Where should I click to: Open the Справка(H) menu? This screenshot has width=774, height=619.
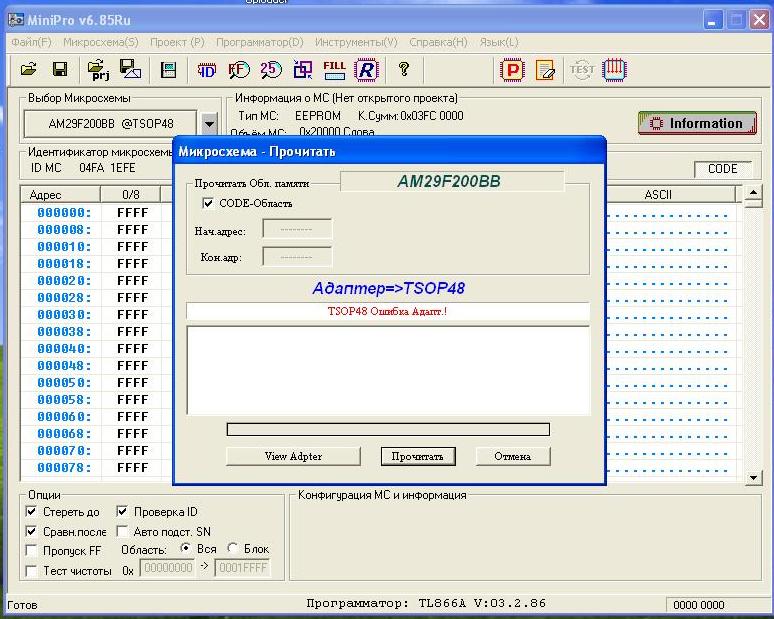[438, 42]
